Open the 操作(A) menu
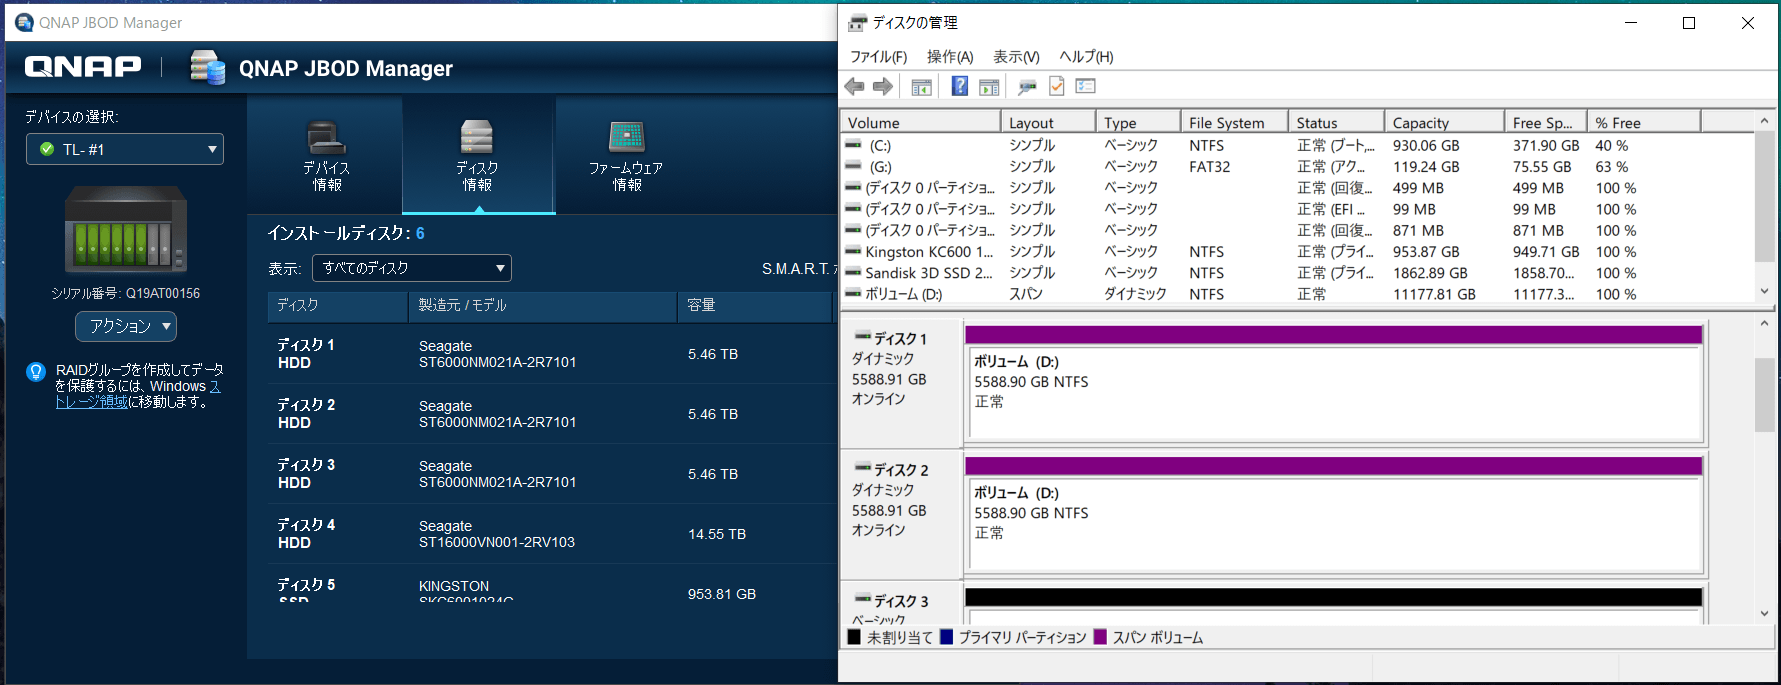Image resolution: width=1781 pixels, height=685 pixels. [x=950, y=57]
